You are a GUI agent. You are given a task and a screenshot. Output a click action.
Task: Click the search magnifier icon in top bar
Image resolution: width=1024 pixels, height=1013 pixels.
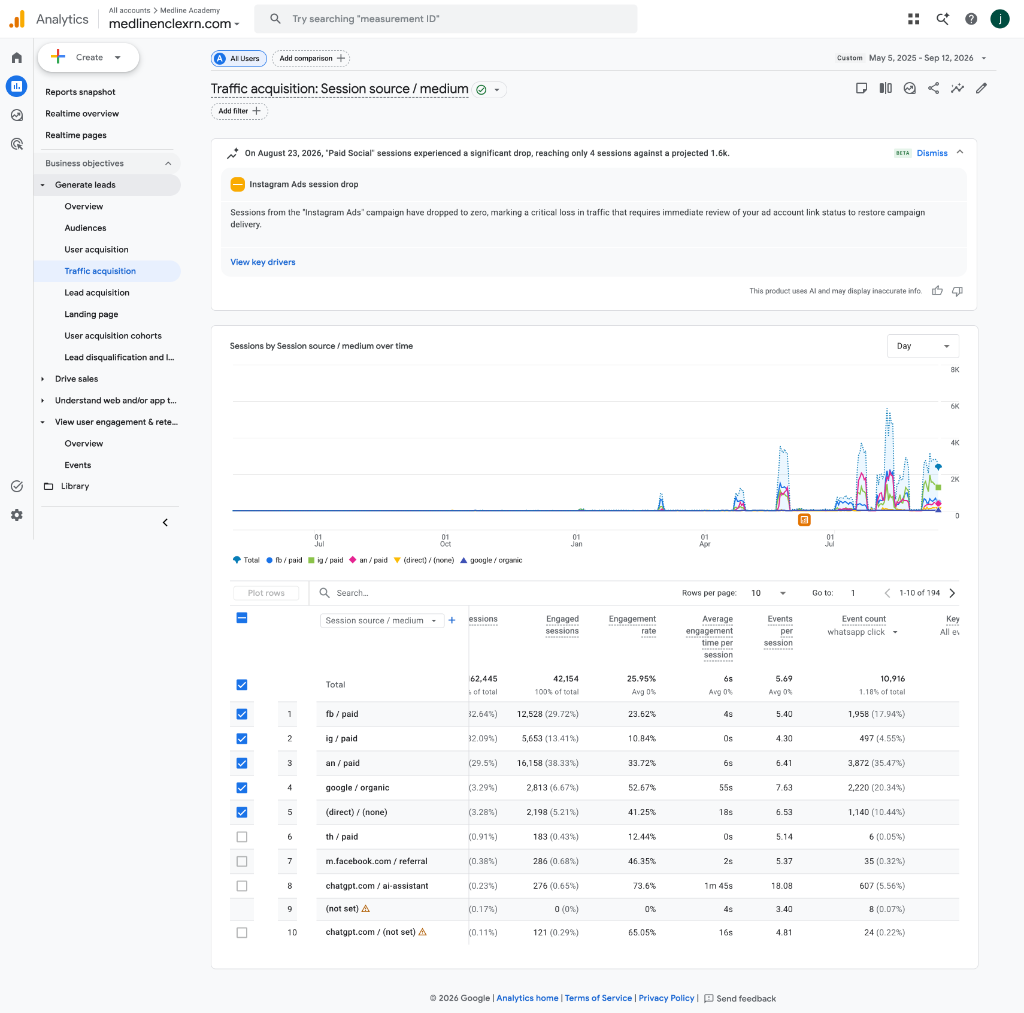276,19
